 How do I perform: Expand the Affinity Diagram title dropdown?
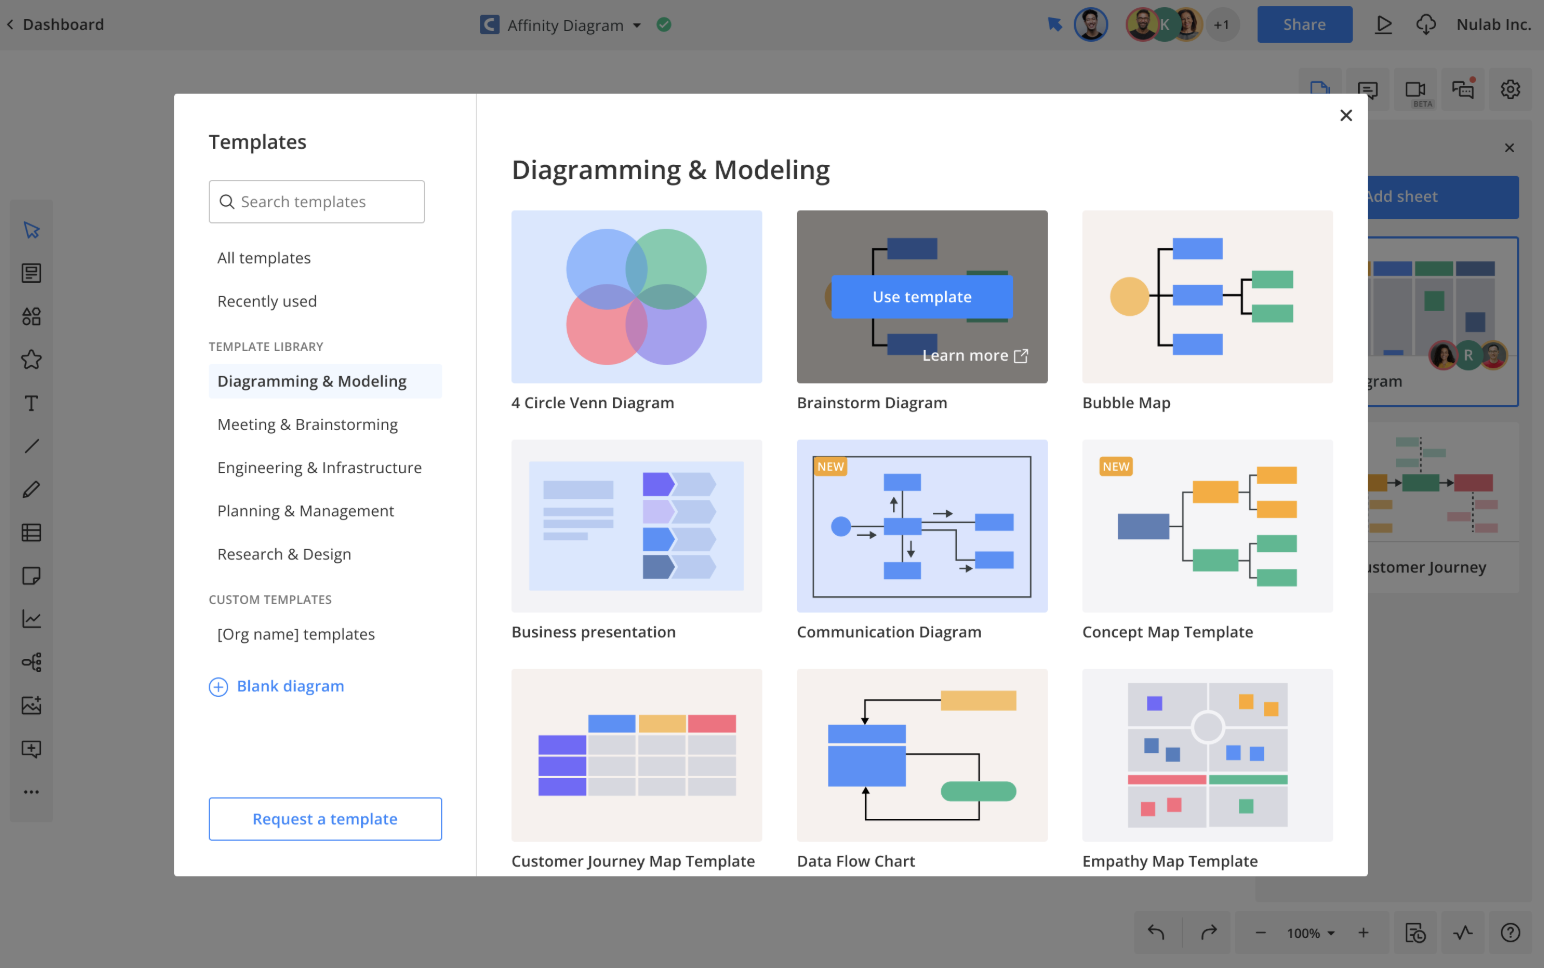[x=636, y=26]
